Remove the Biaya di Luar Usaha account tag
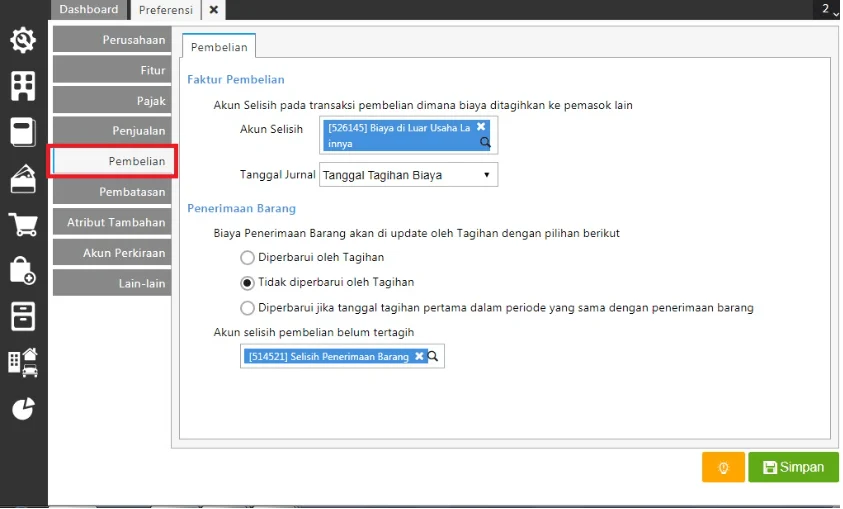The width and height of the screenshot is (843, 509). [x=481, y=127]
